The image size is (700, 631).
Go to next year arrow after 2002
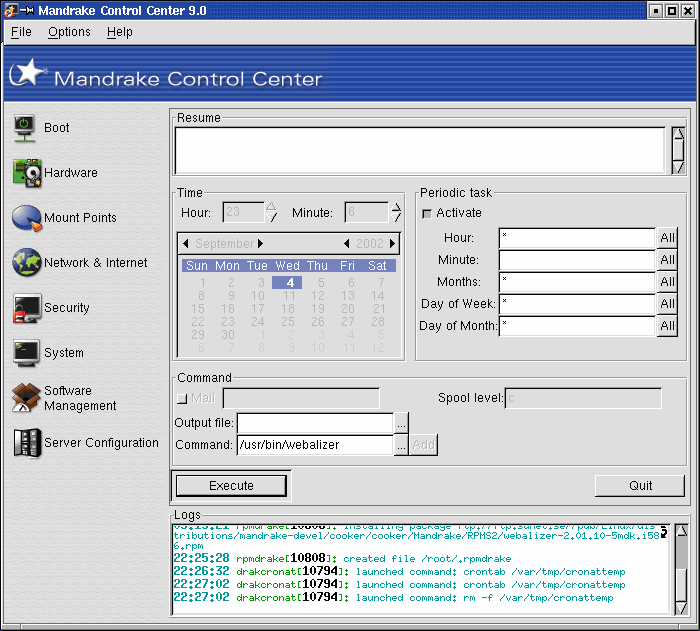coord(392,243)
